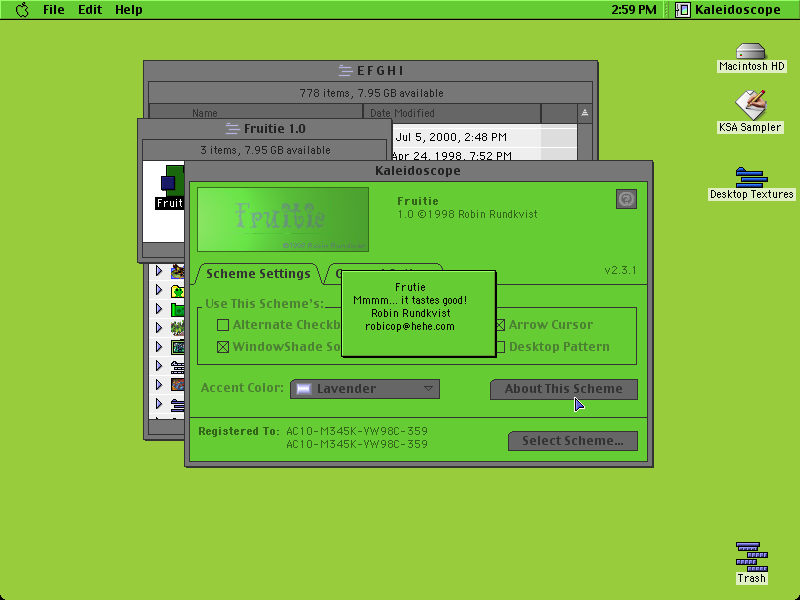The width and height of the screenshot is (800, 600).
Task: Expand the row with the blue striped folder
Action: click(159, 404)
